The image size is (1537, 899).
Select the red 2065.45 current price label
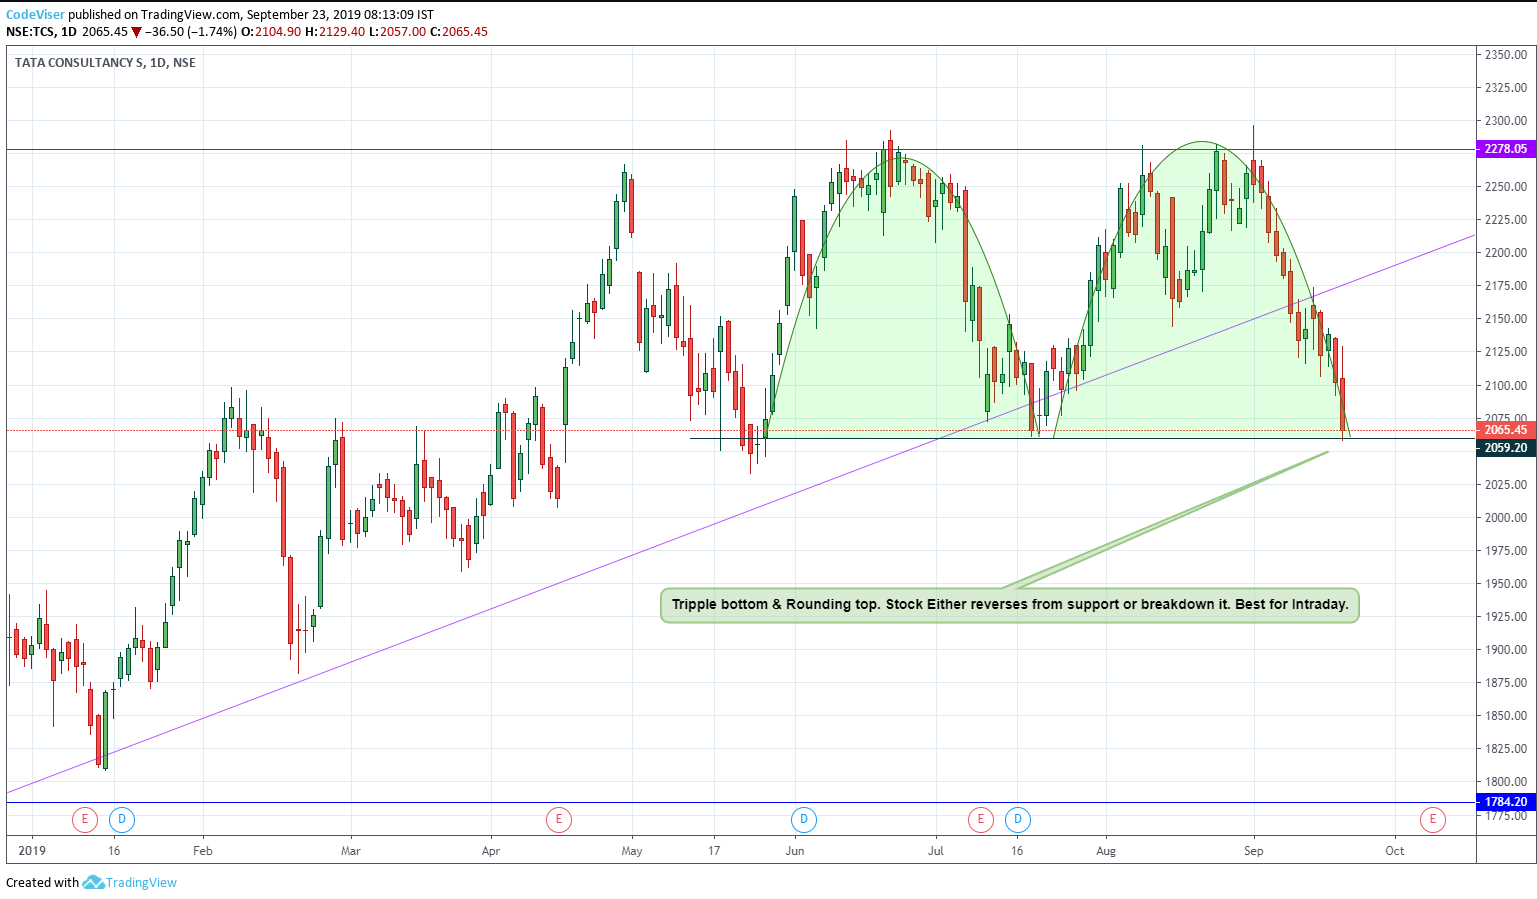[x=1506, y=430]
